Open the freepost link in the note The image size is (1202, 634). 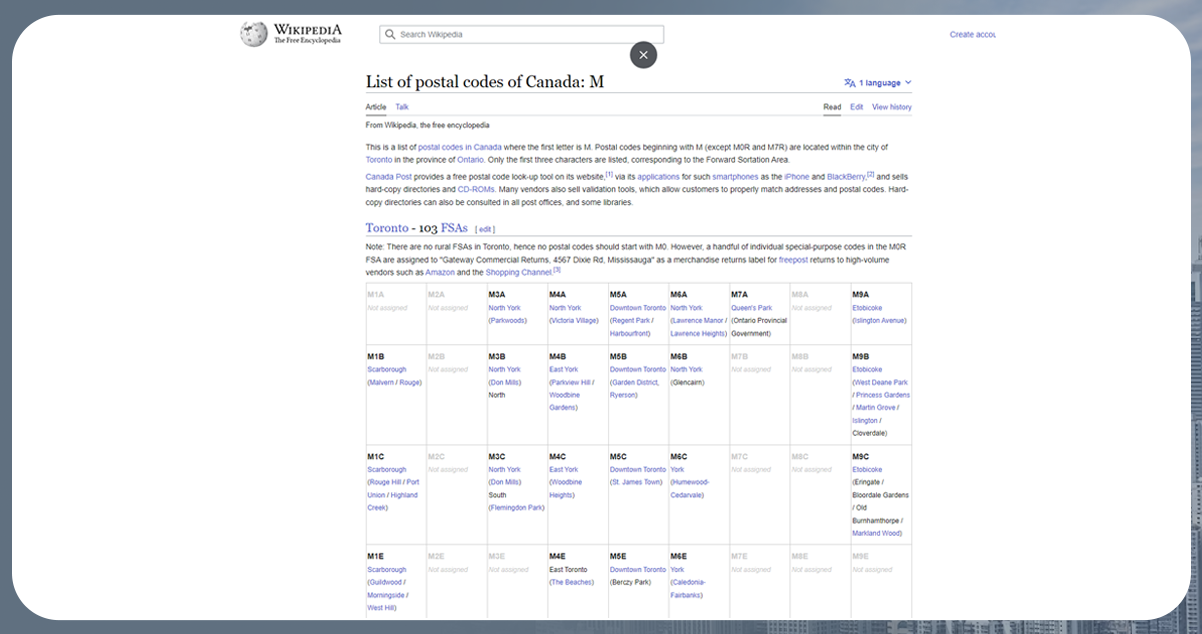[x=795, y=260]
